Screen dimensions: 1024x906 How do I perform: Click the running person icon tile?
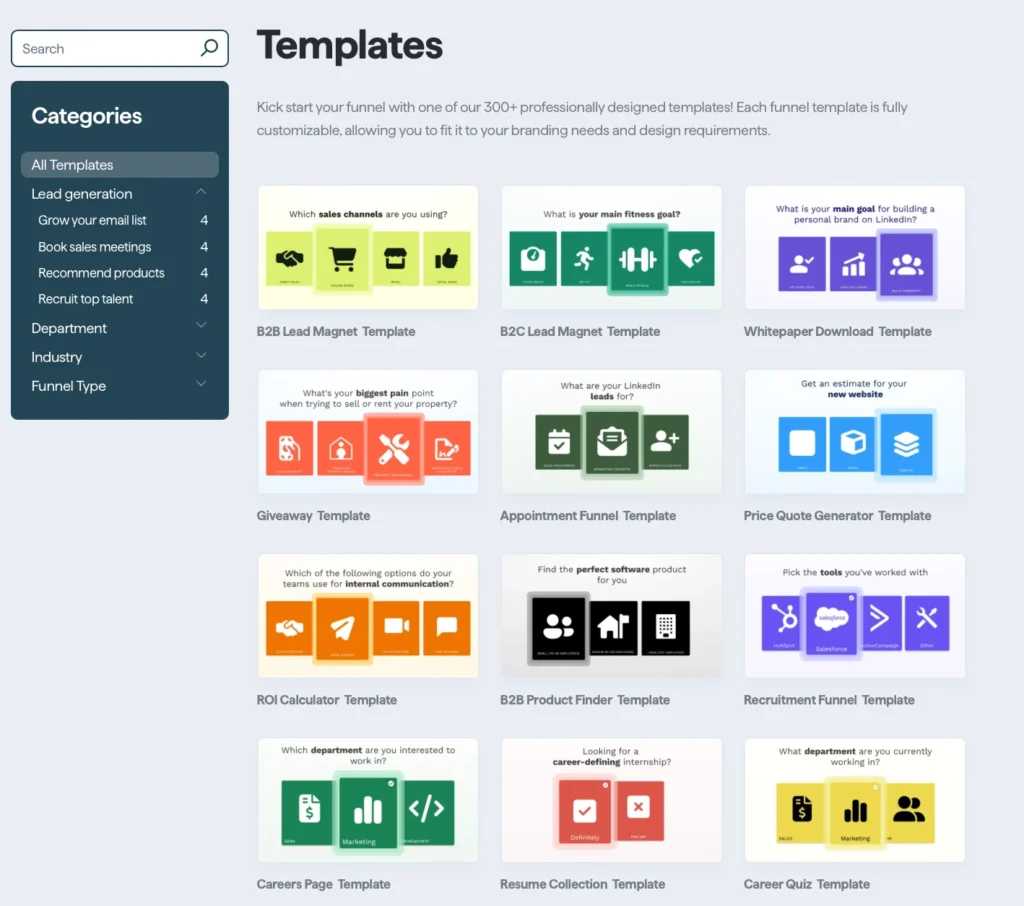(584, 259)
